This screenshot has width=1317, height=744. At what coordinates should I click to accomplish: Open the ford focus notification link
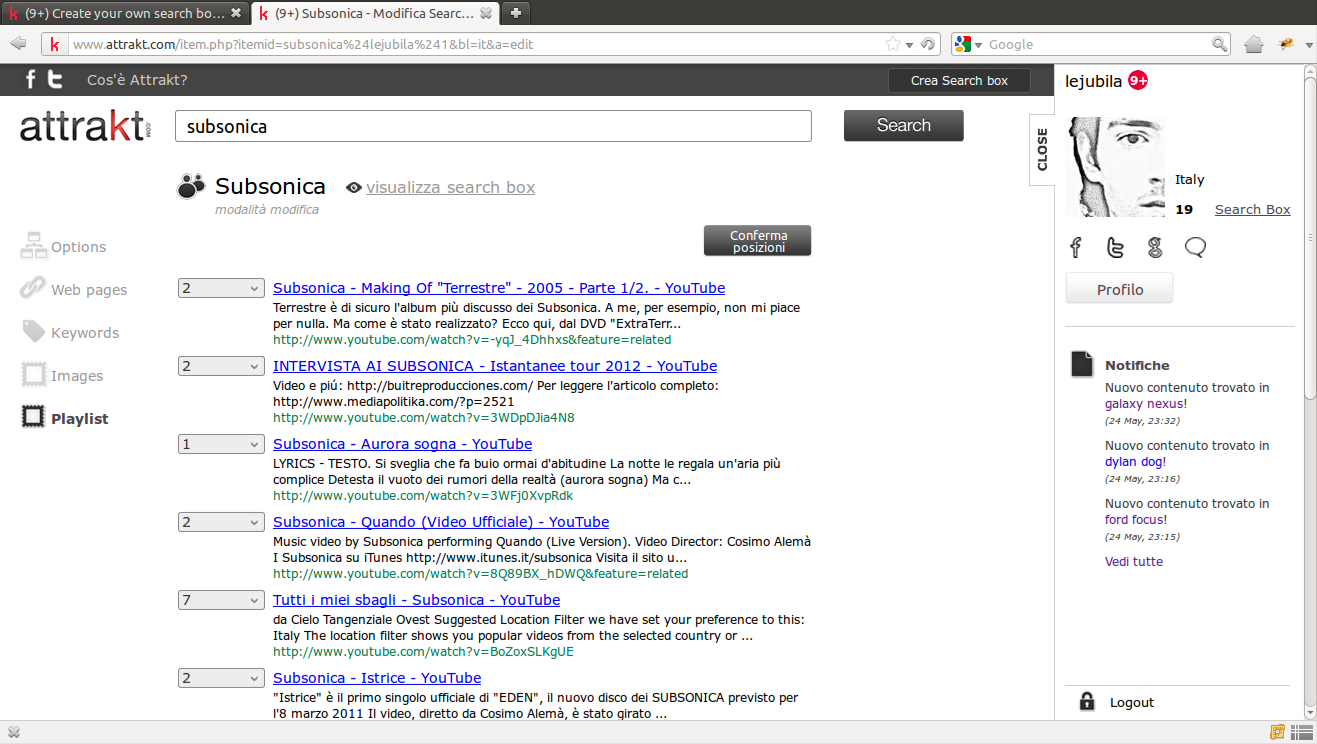(1134, 520)
